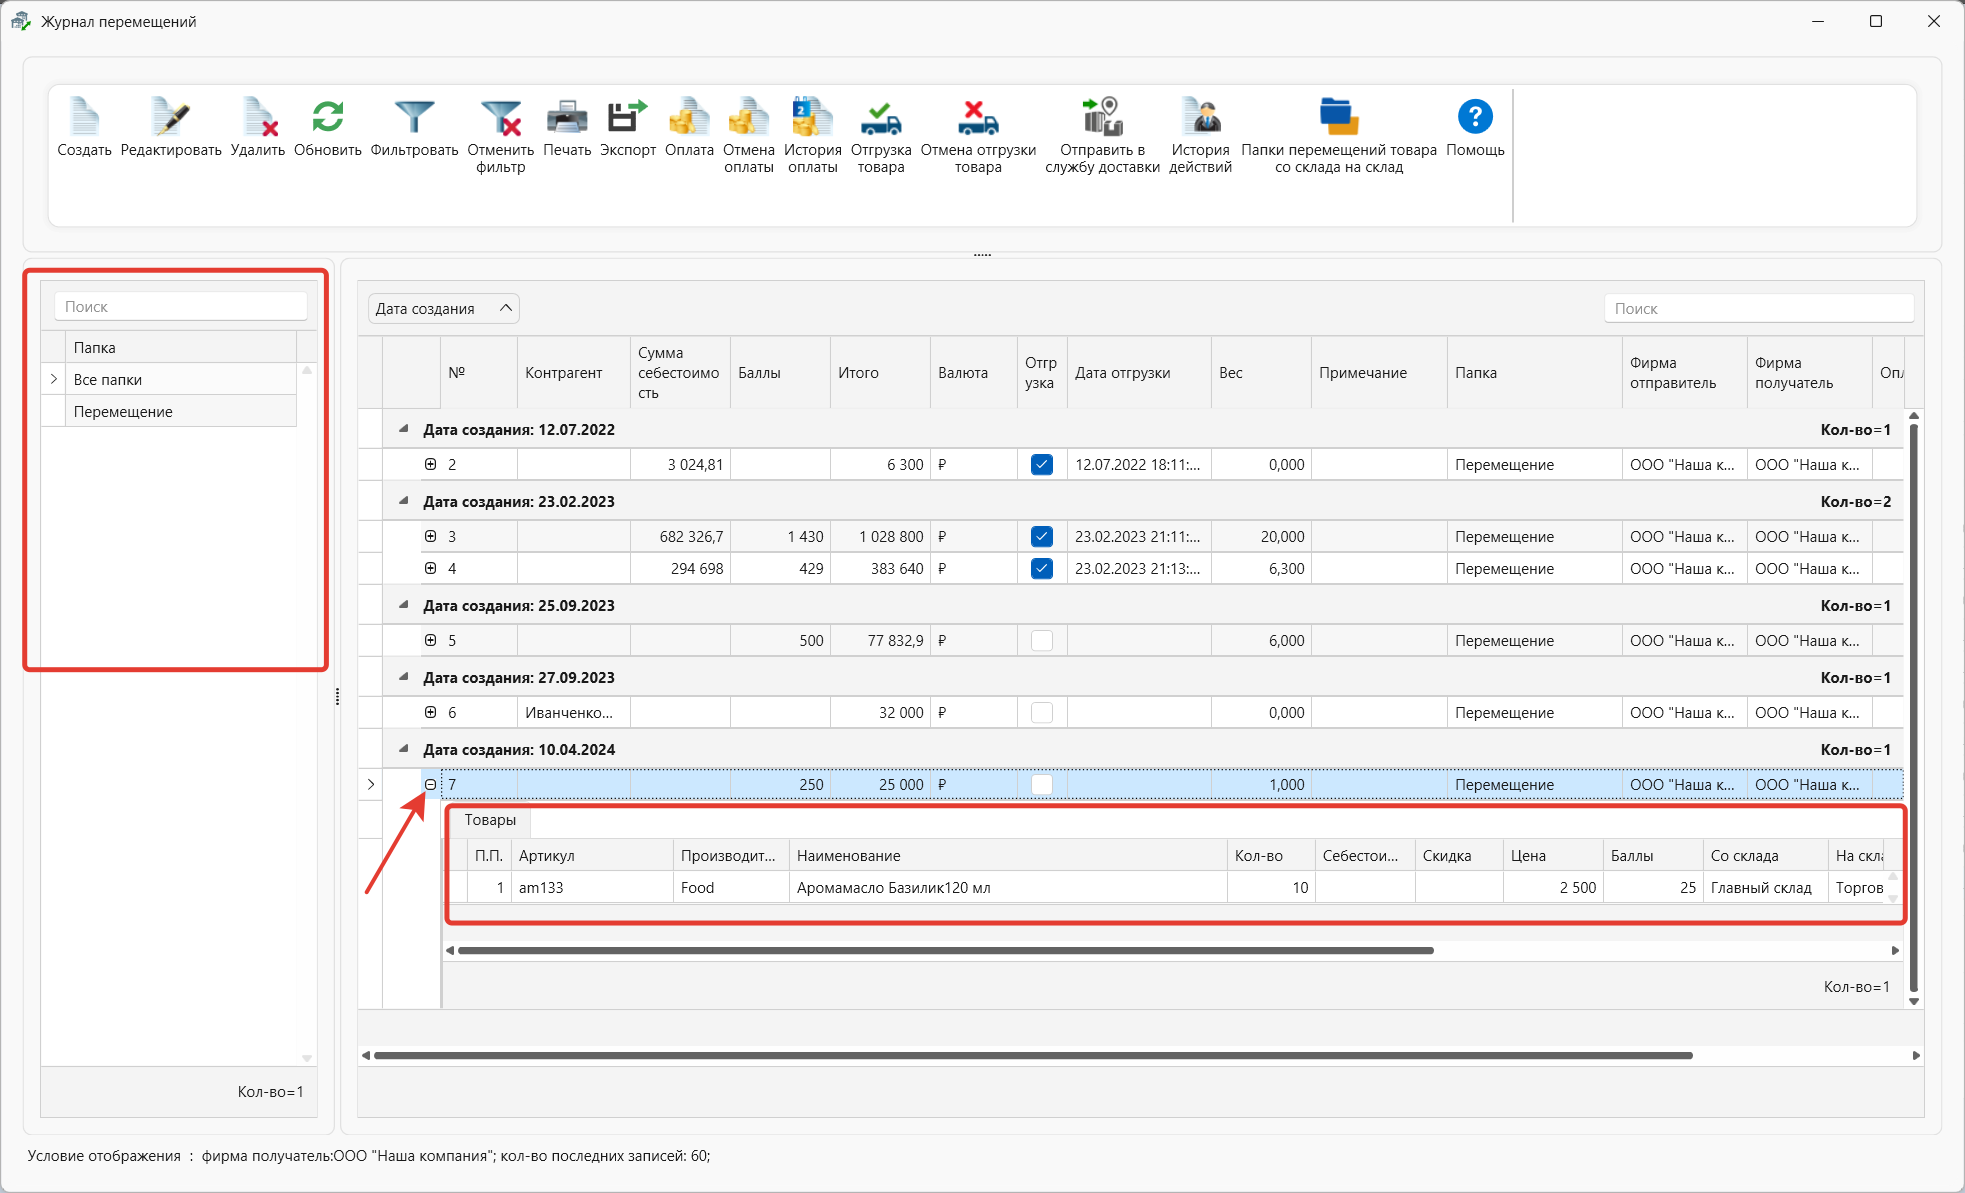This screenshot has width=1965, height=1193.
Task: Click the Food manufacturer cell
Action: coord(731,888)
